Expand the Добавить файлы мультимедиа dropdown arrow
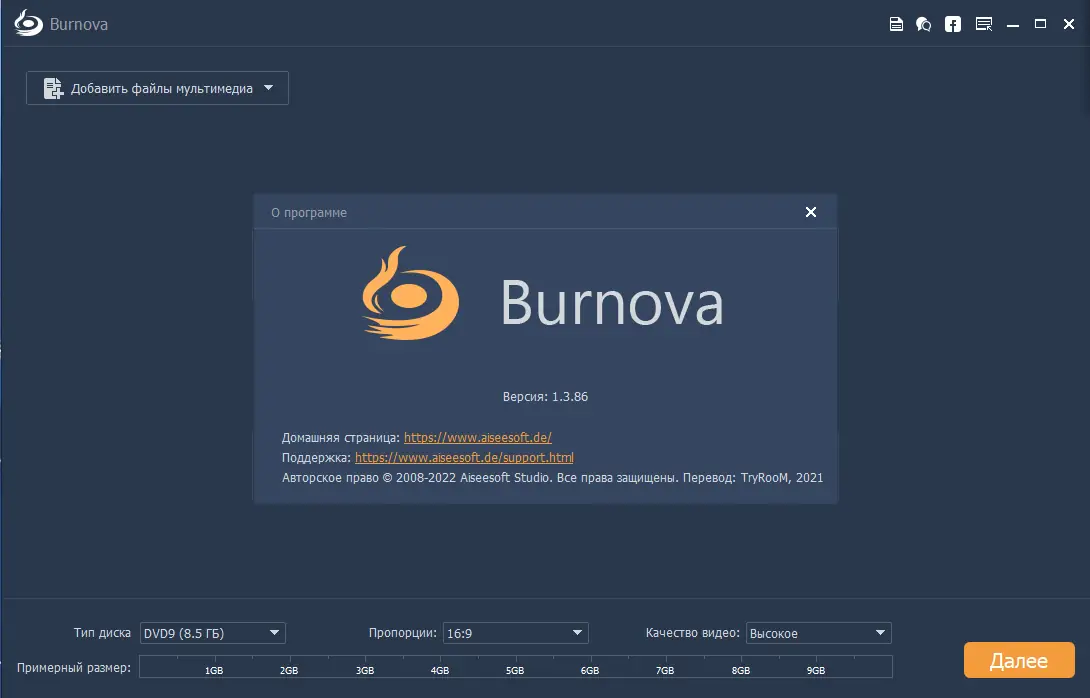The width and height of the screenshot is (1090, 698). 268,88
